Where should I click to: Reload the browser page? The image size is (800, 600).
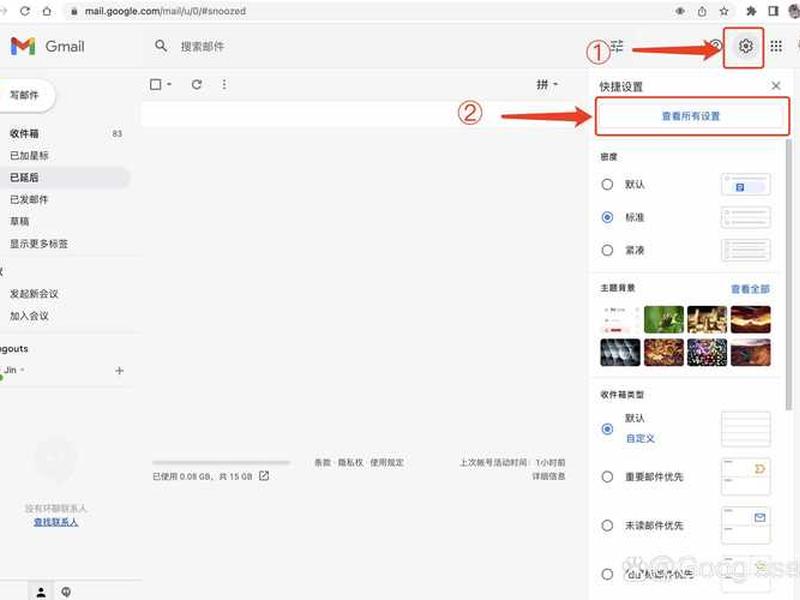tap(24, 11)
